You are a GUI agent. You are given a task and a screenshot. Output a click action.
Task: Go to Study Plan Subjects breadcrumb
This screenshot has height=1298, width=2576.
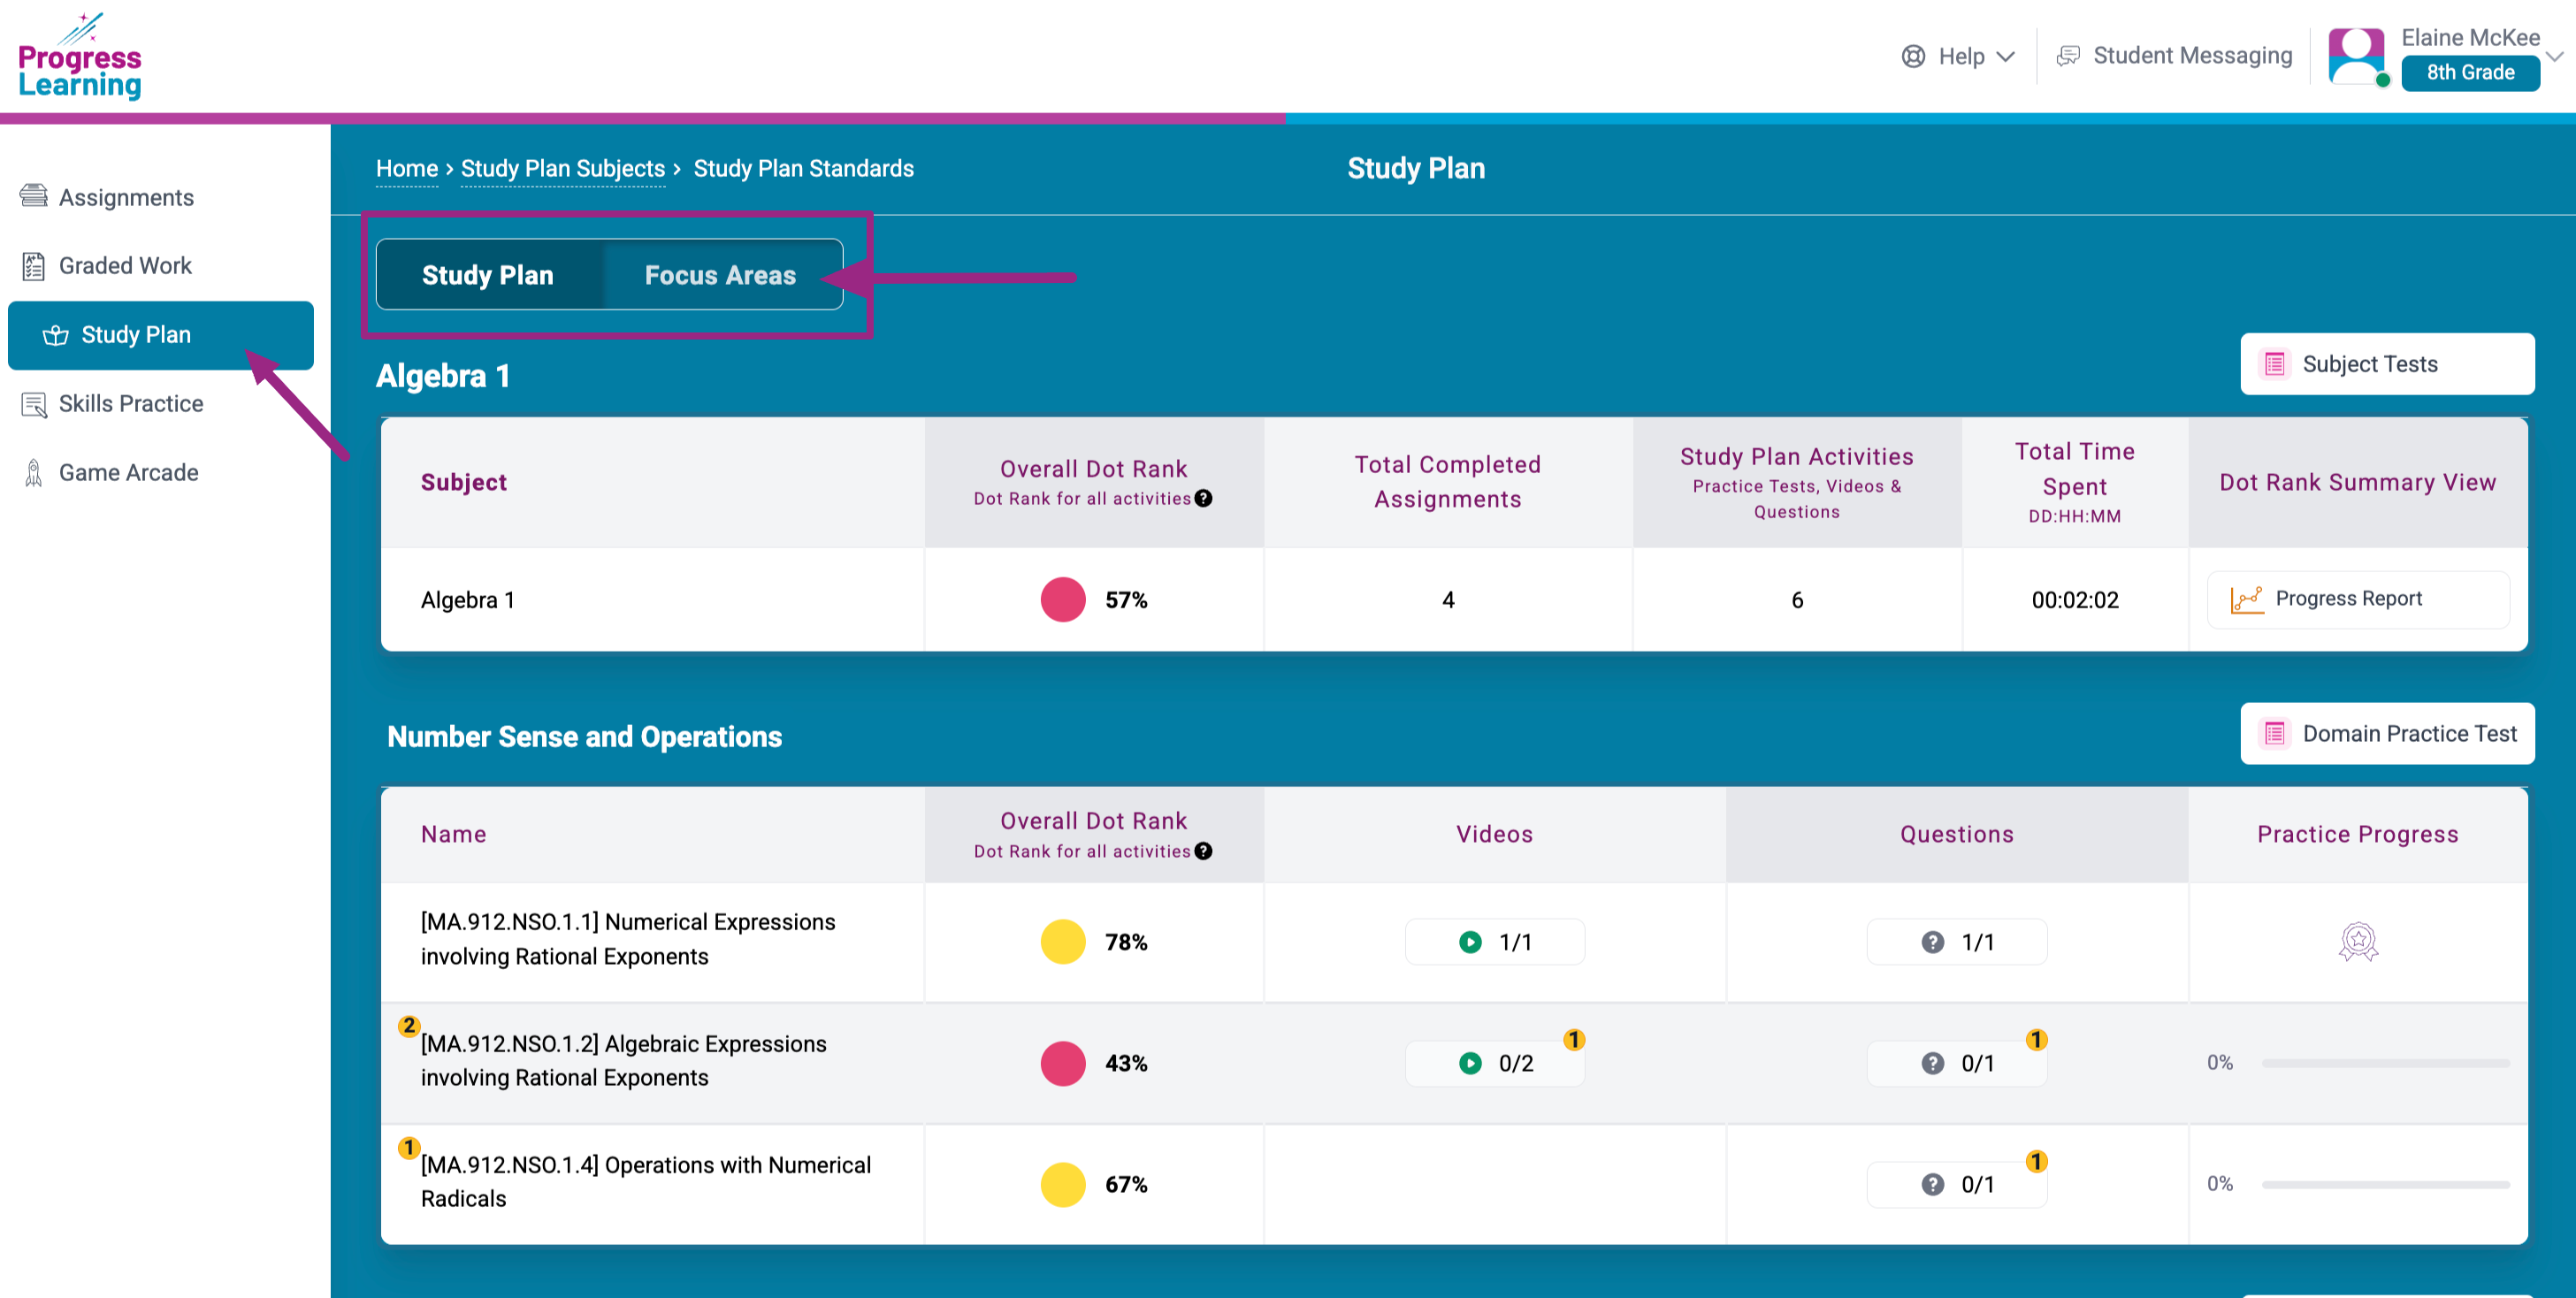[x=562, y=168]
